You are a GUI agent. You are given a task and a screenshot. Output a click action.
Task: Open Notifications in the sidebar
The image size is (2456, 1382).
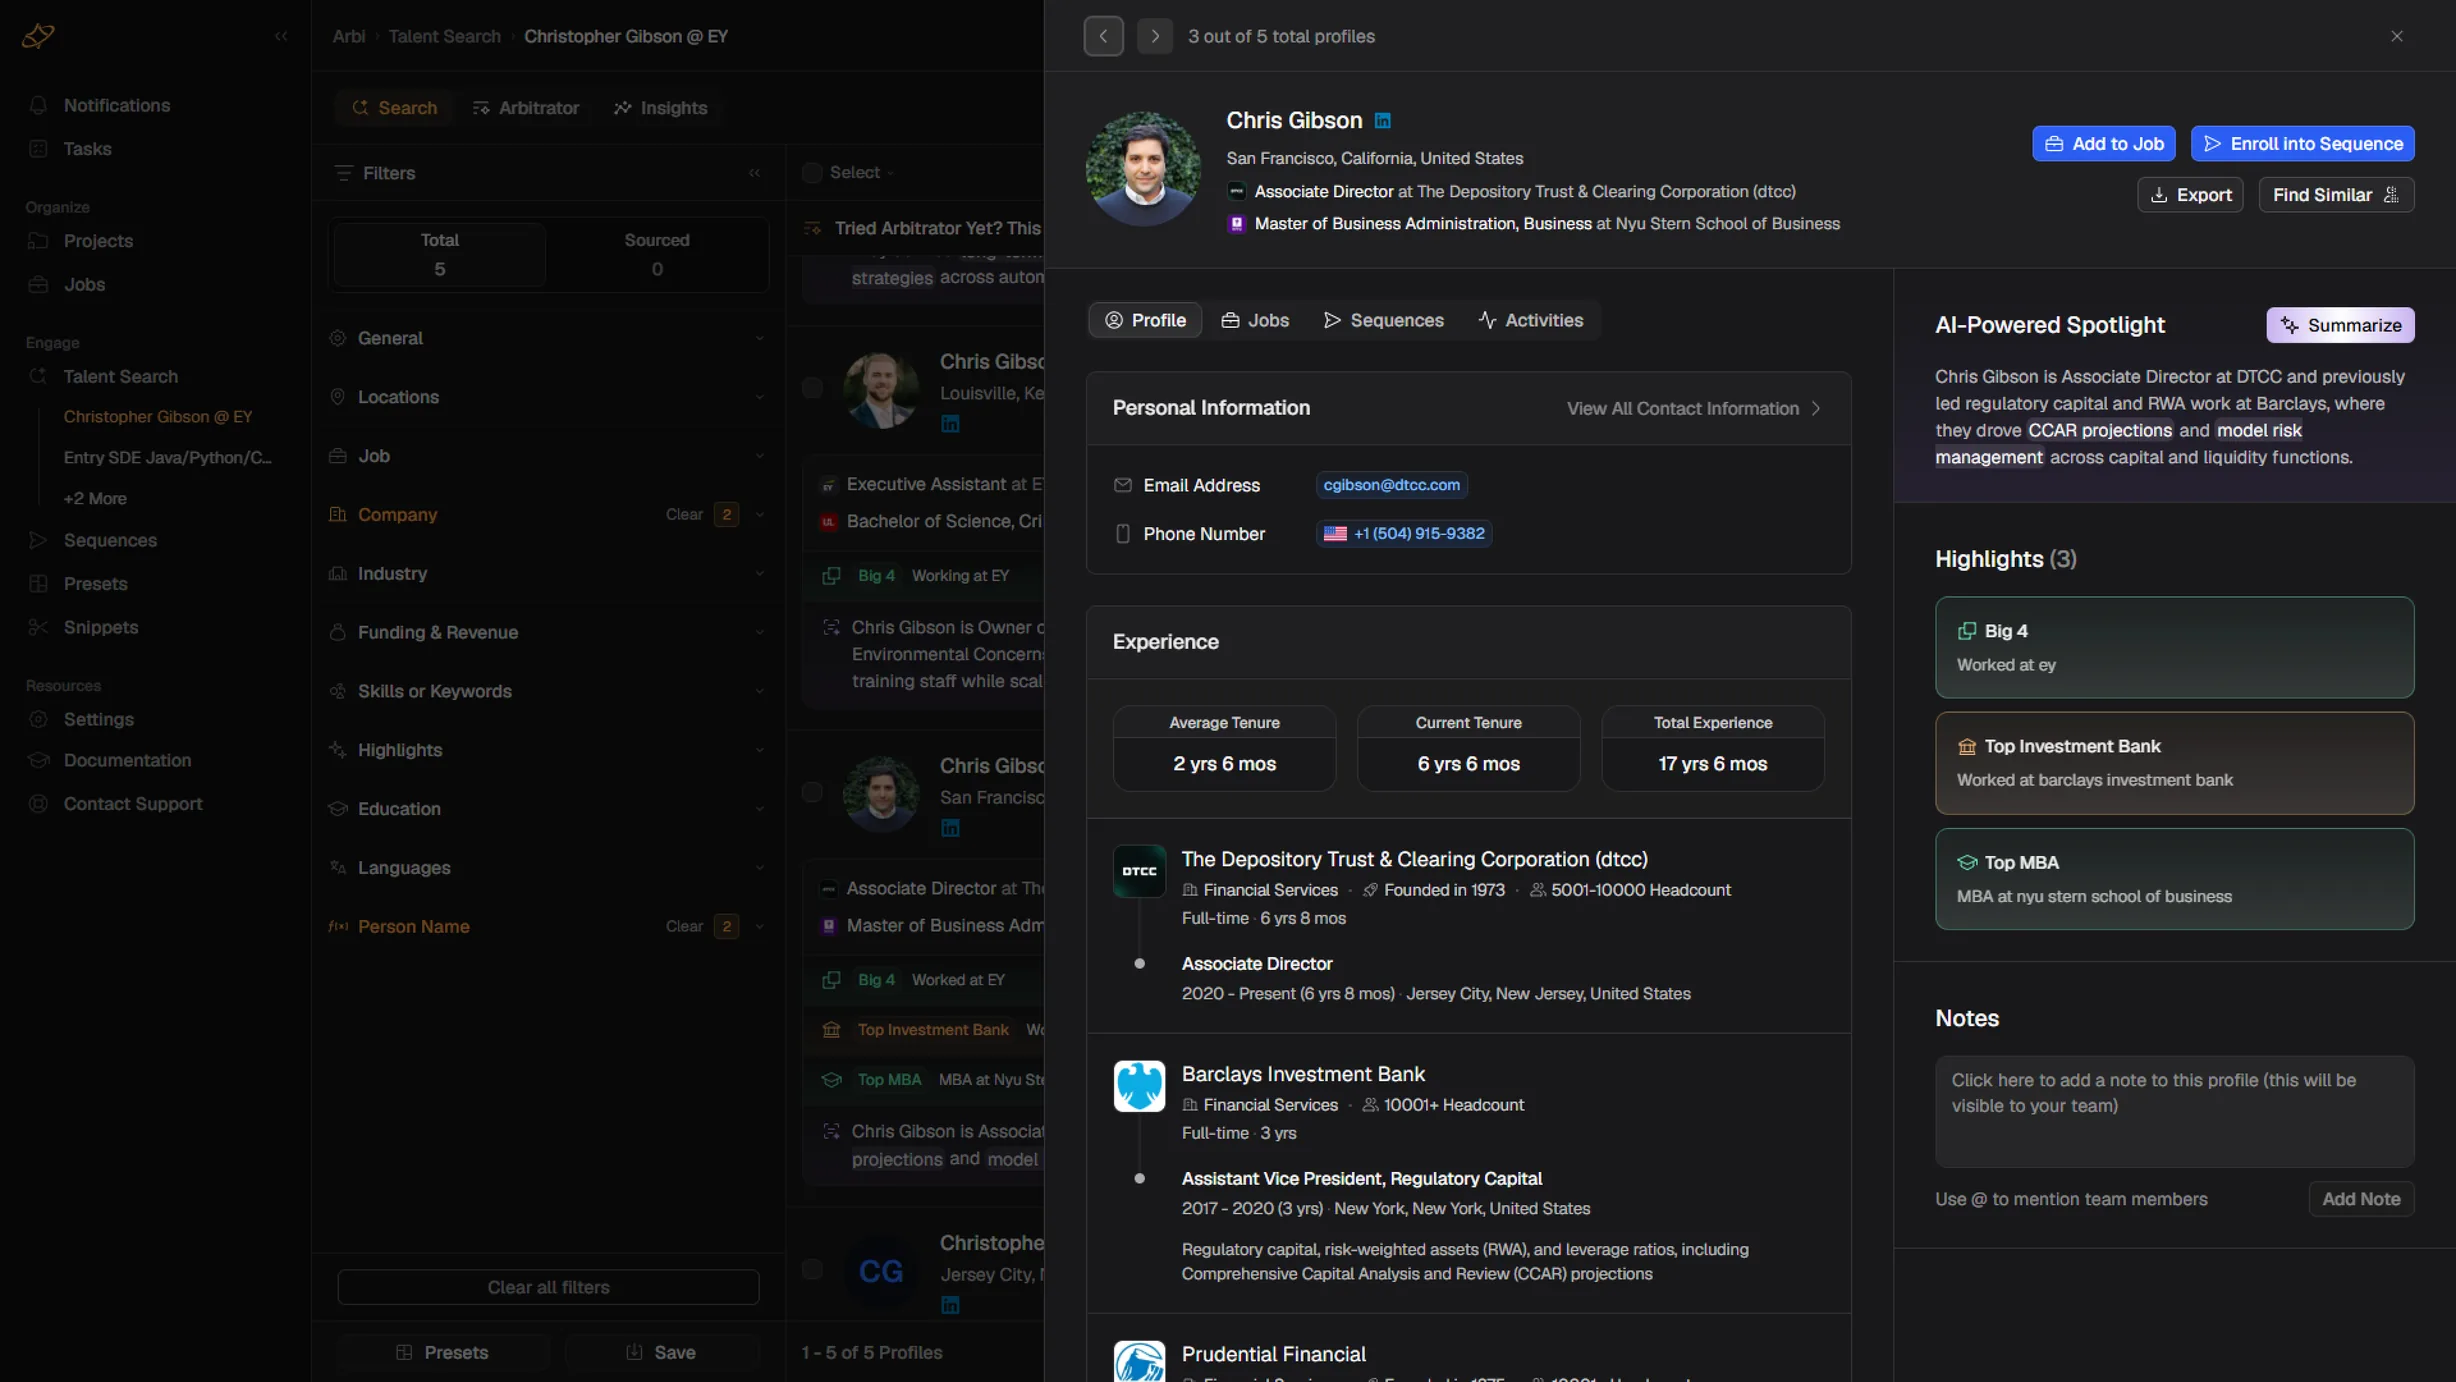point(116,106)
